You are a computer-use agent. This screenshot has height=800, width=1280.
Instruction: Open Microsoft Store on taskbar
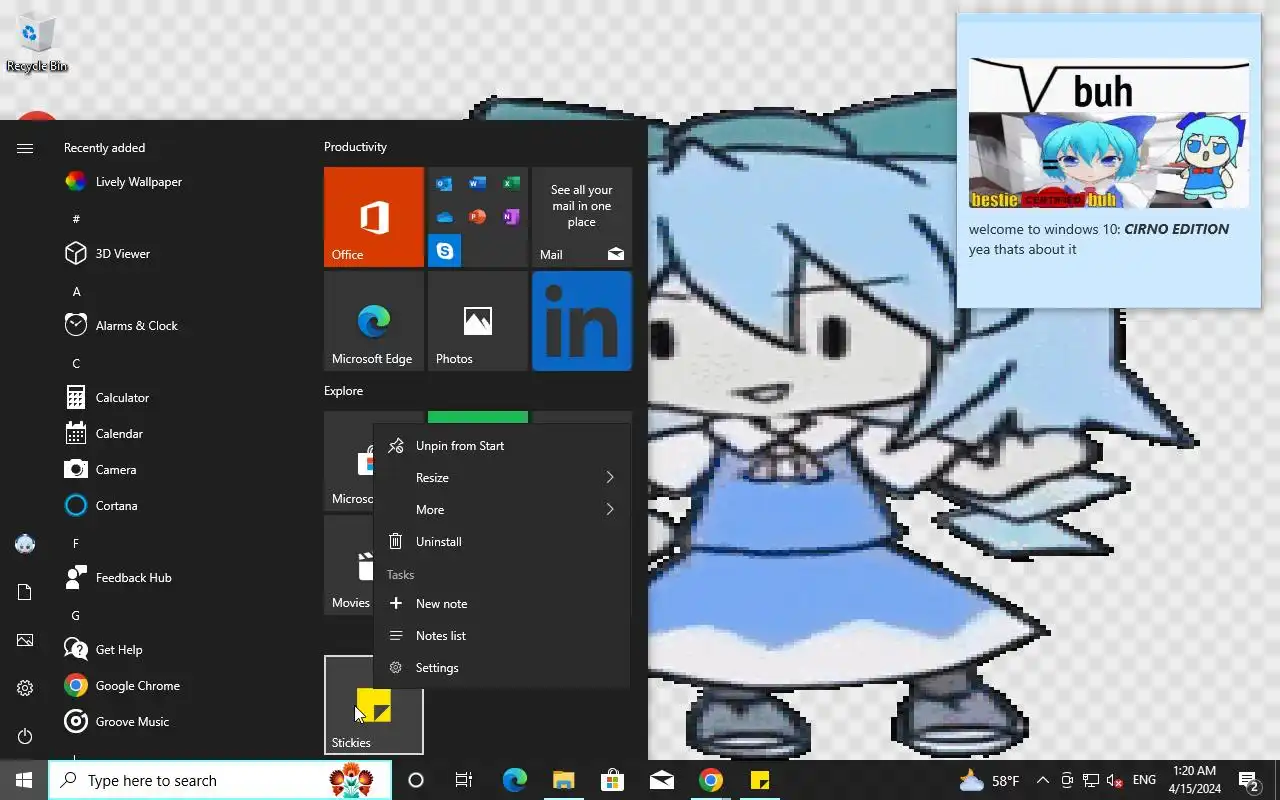[x=612, y=780]
